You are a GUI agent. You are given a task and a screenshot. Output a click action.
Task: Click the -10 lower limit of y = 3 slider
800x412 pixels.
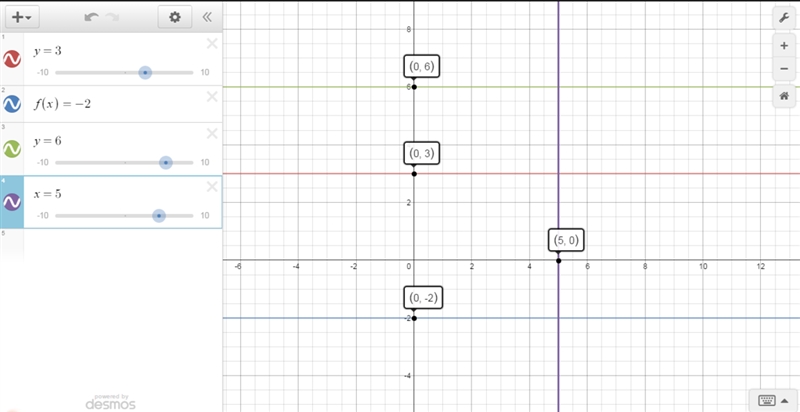coord(43,72)
